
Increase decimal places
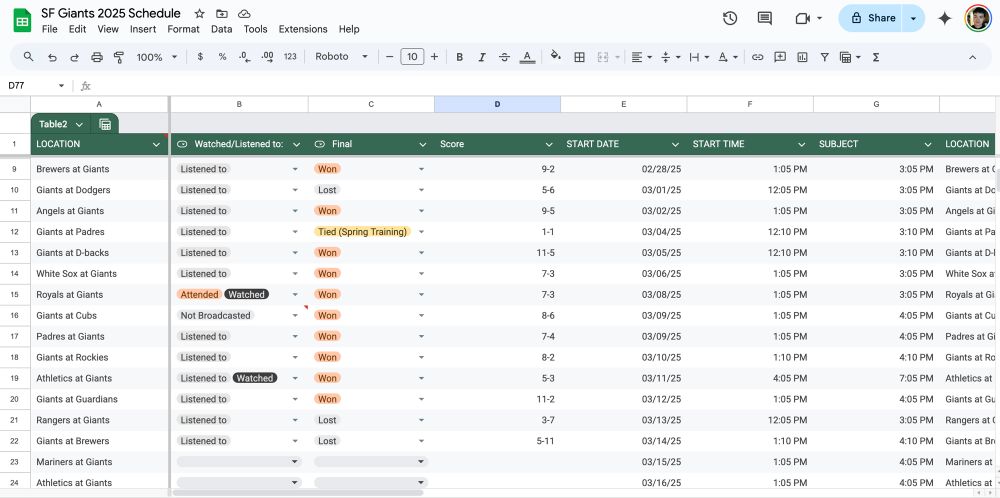(267, 57)
